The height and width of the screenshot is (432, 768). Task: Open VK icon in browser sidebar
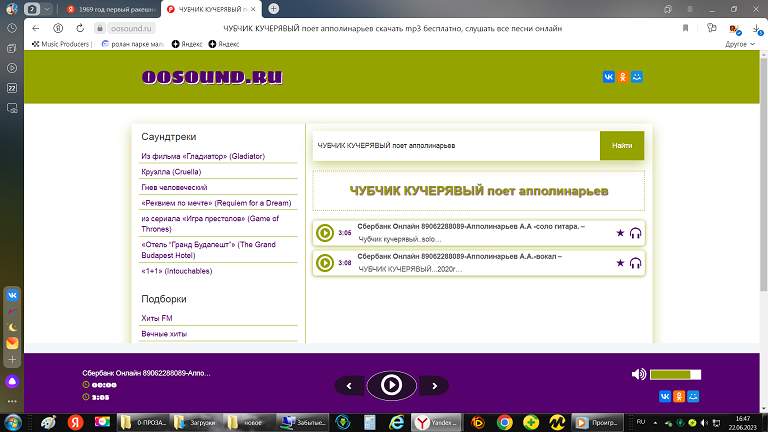[x=12, y=295]
